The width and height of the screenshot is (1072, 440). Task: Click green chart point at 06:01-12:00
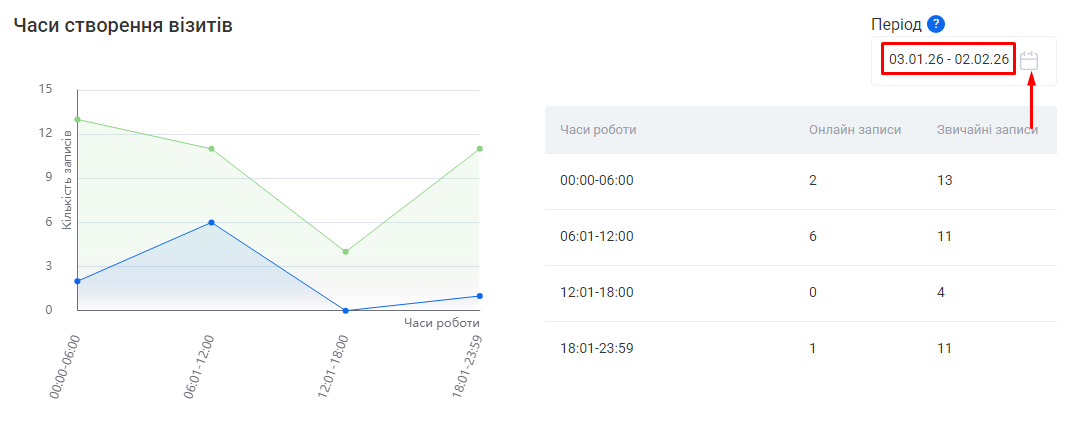(x=211, y=149)
